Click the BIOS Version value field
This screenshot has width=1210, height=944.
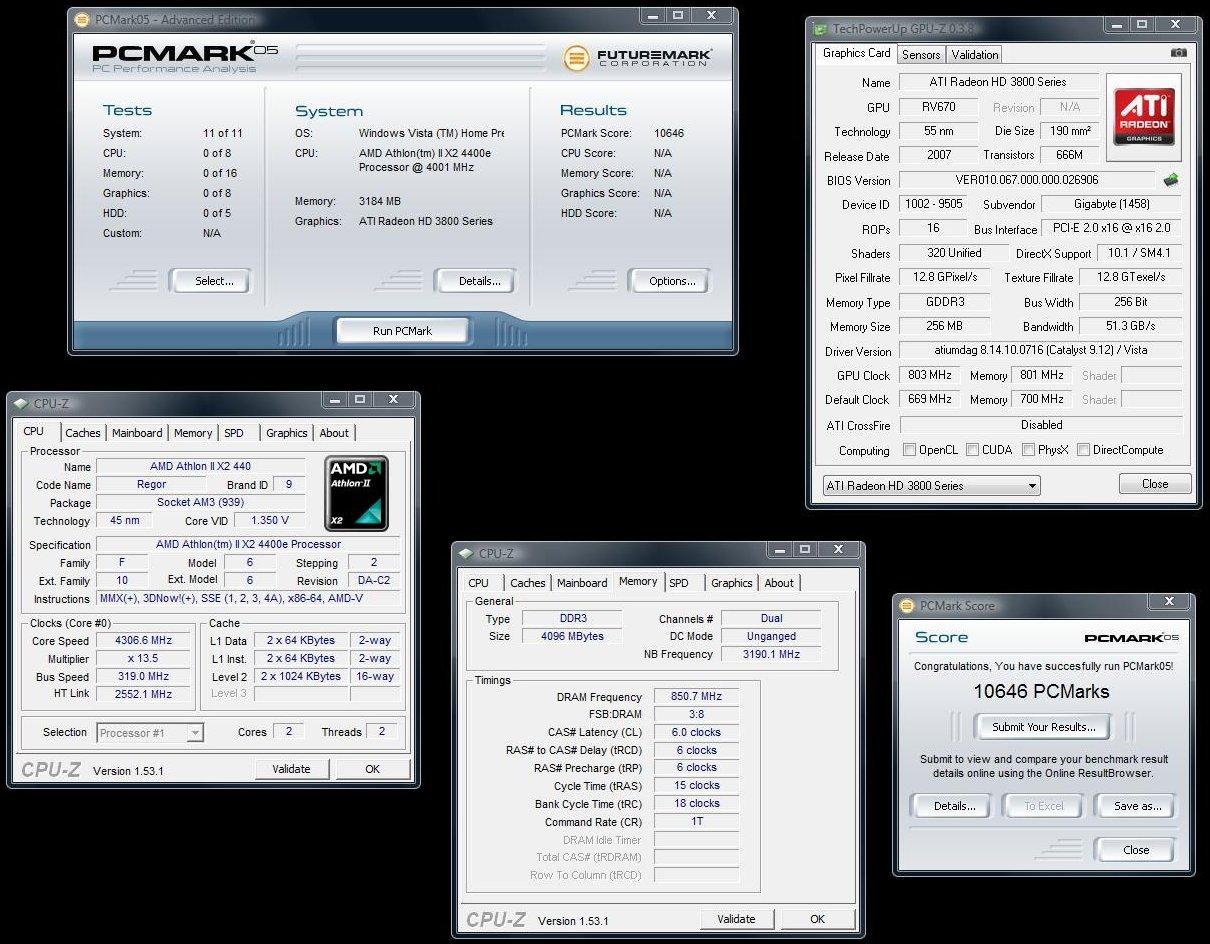pos(1026,180)
